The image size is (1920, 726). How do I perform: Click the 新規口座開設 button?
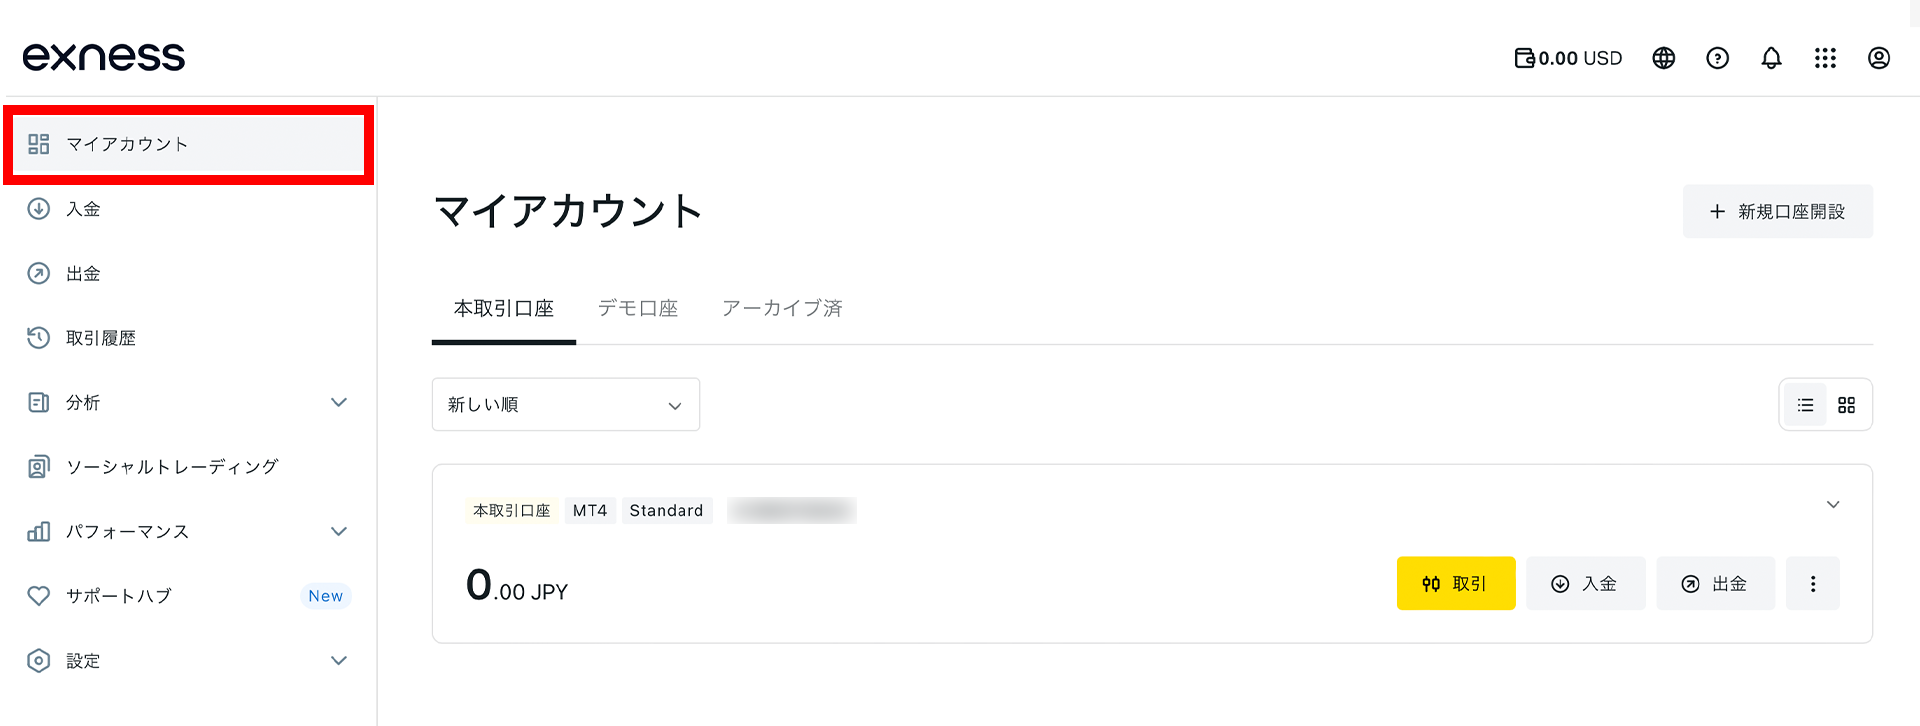[x=1777, y=212]
